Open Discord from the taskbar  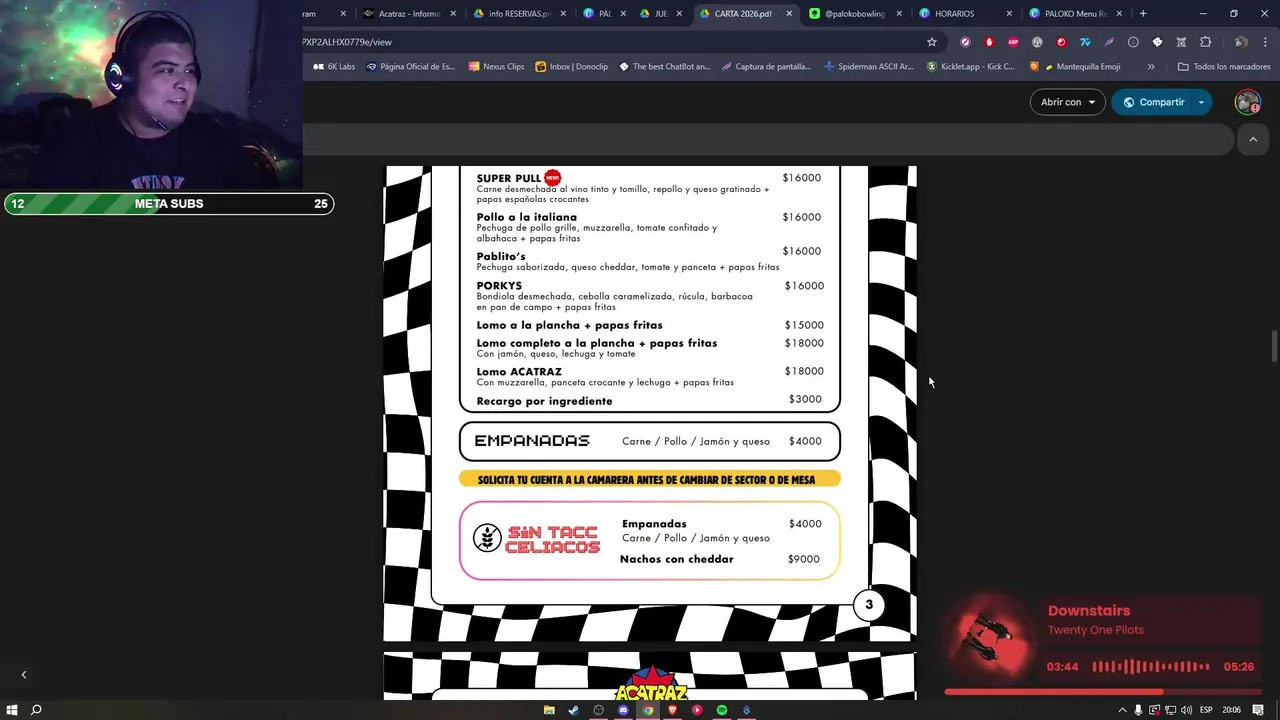click(x=623, y=710)
